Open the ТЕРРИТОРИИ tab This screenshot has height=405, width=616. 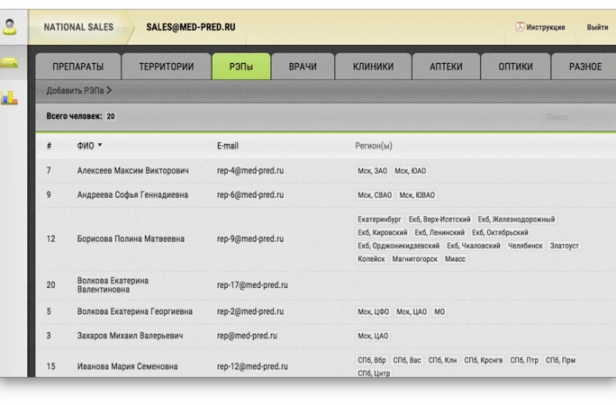pos(166,67)
